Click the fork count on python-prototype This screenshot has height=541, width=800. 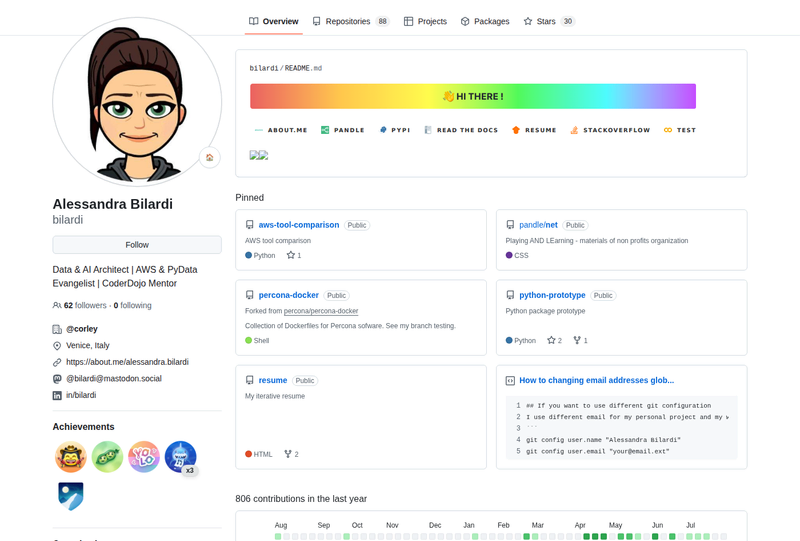point(581,340)
